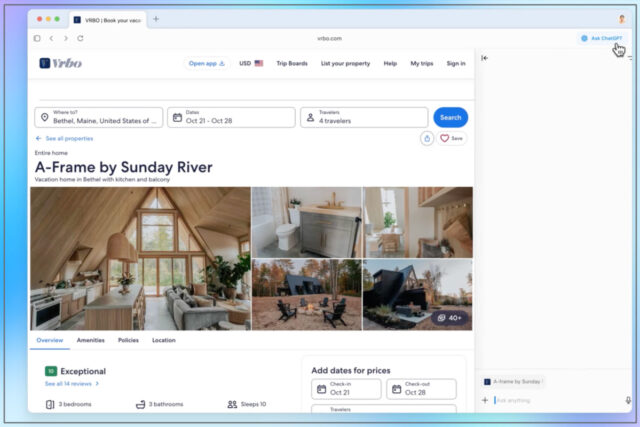
Task: Toggle Ask ChatGPT panel button
Action: point(602,38)
